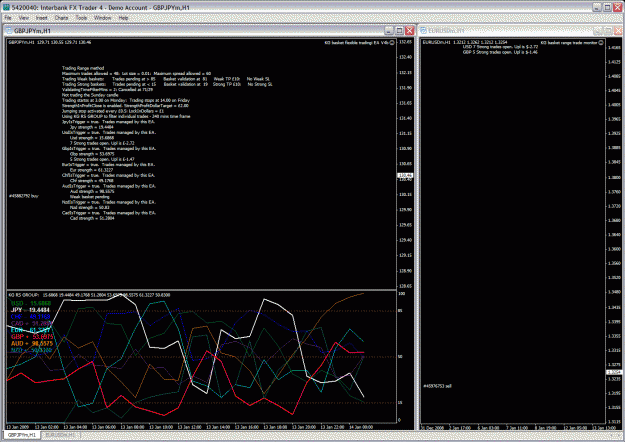The image size is (625, 442).
Task: Click the 15 level label on indicator scale
Action: pyautogui.click(x=400, y=403)
